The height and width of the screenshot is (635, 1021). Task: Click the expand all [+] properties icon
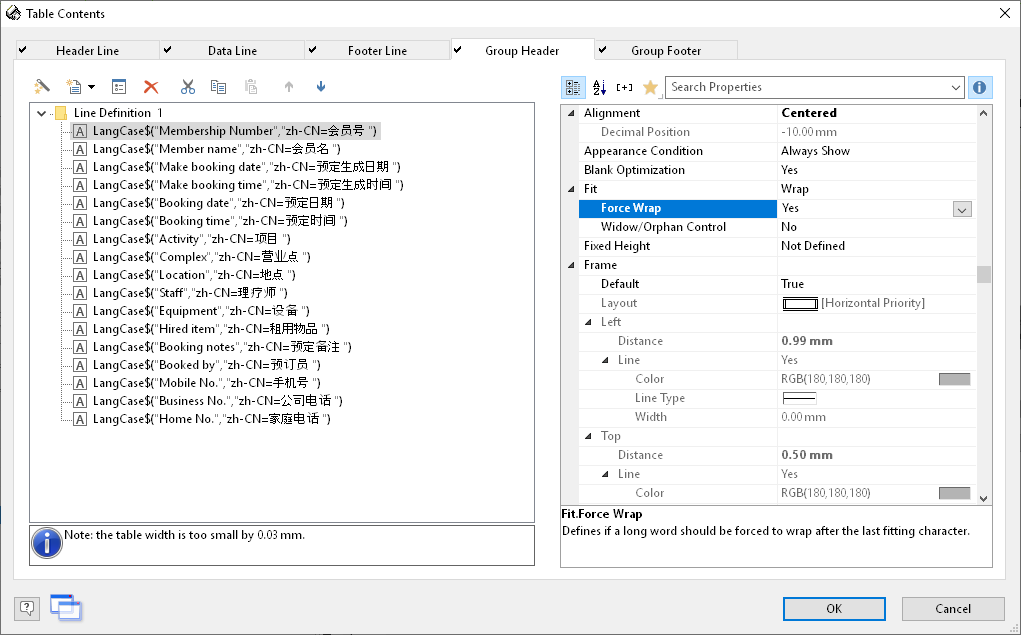624,87
